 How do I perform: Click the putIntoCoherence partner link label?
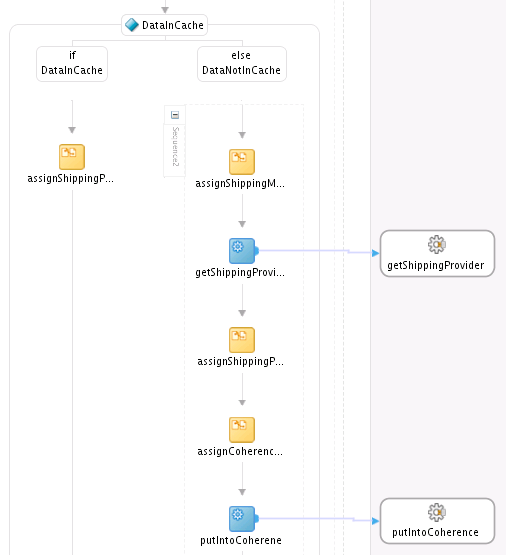coord(436,532)
